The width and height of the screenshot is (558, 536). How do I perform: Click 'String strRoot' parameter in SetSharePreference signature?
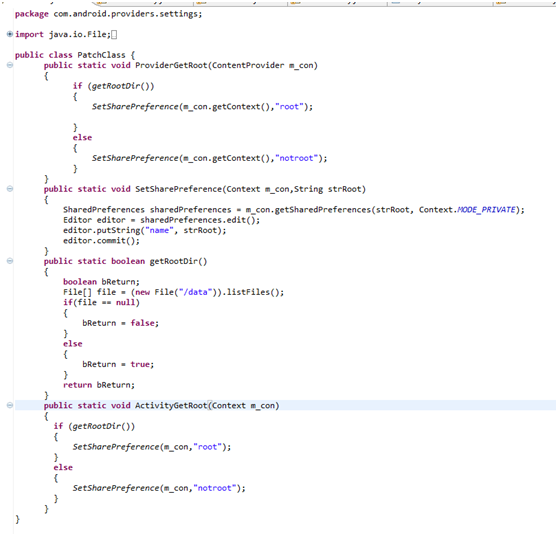[327, 189]
